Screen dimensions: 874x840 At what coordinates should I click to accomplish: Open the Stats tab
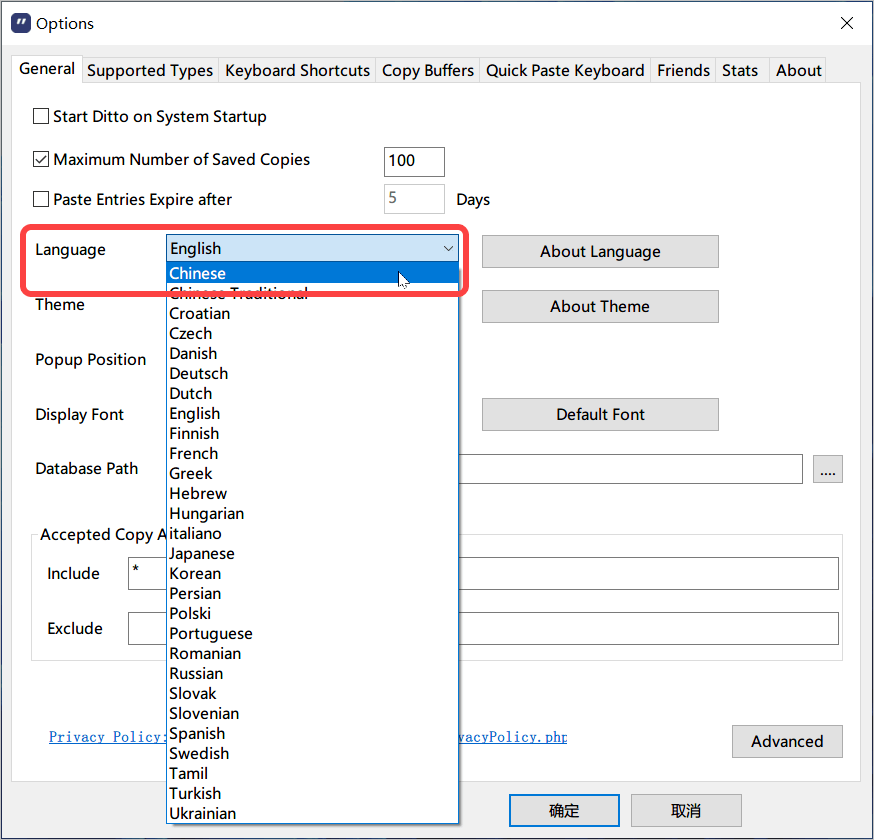740,71
